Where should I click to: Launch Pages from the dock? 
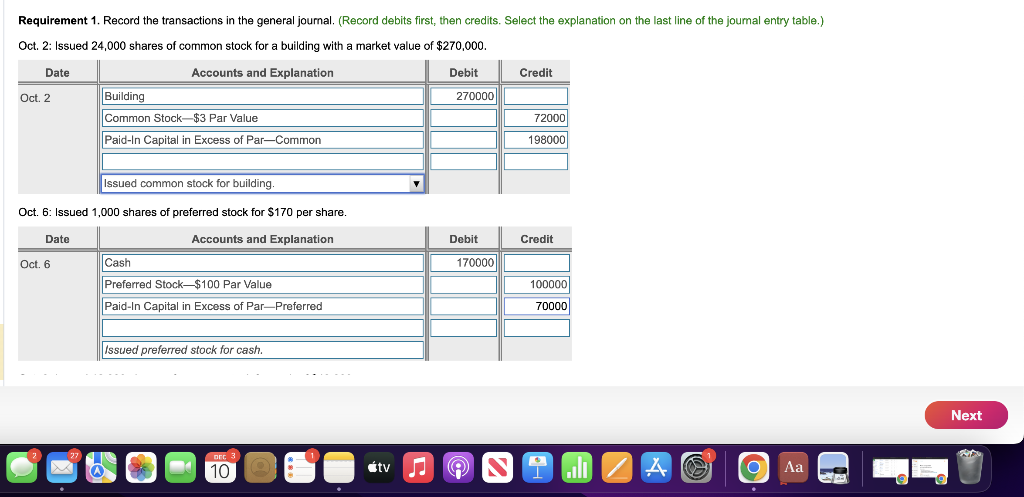tap(616, 468)
